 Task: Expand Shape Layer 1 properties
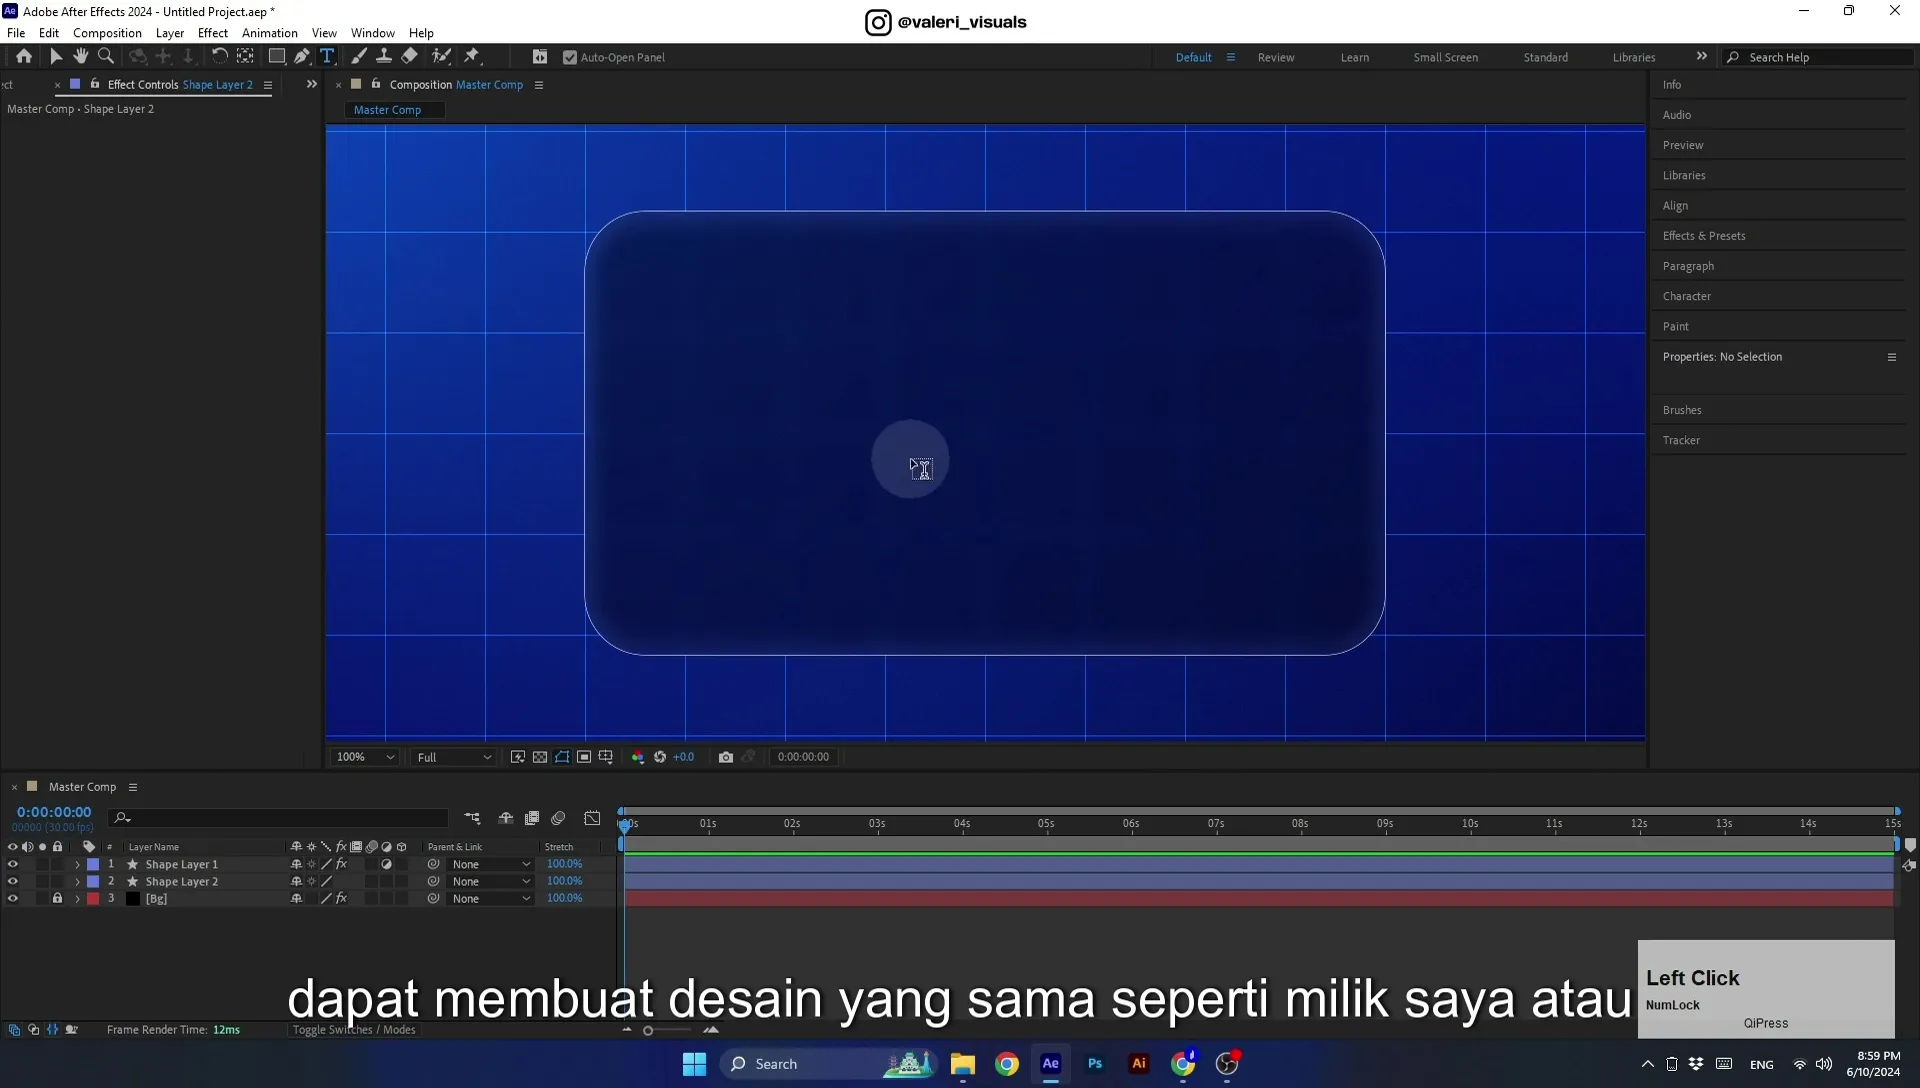(x=77, y=864)
